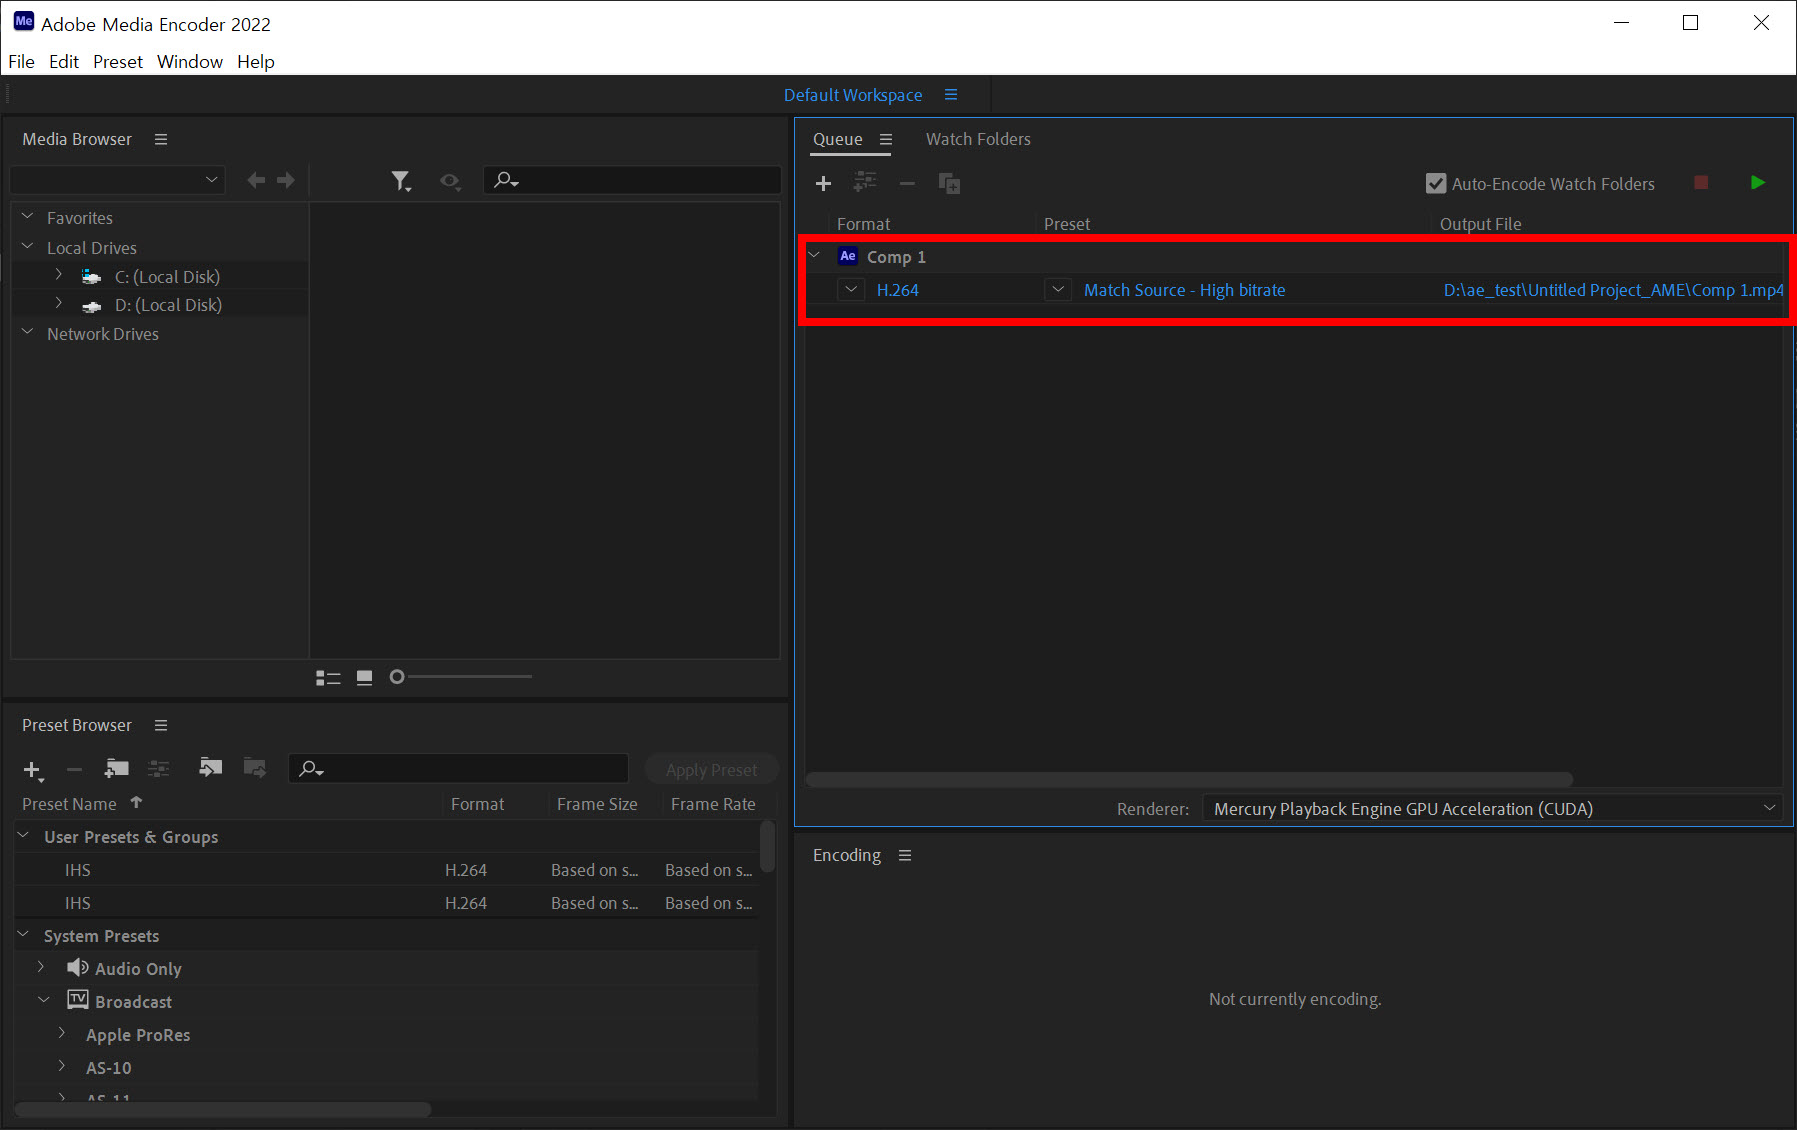Click in the Media Browser search field
This screenshot has height=1130, width=1797.
tap(632, 180)
